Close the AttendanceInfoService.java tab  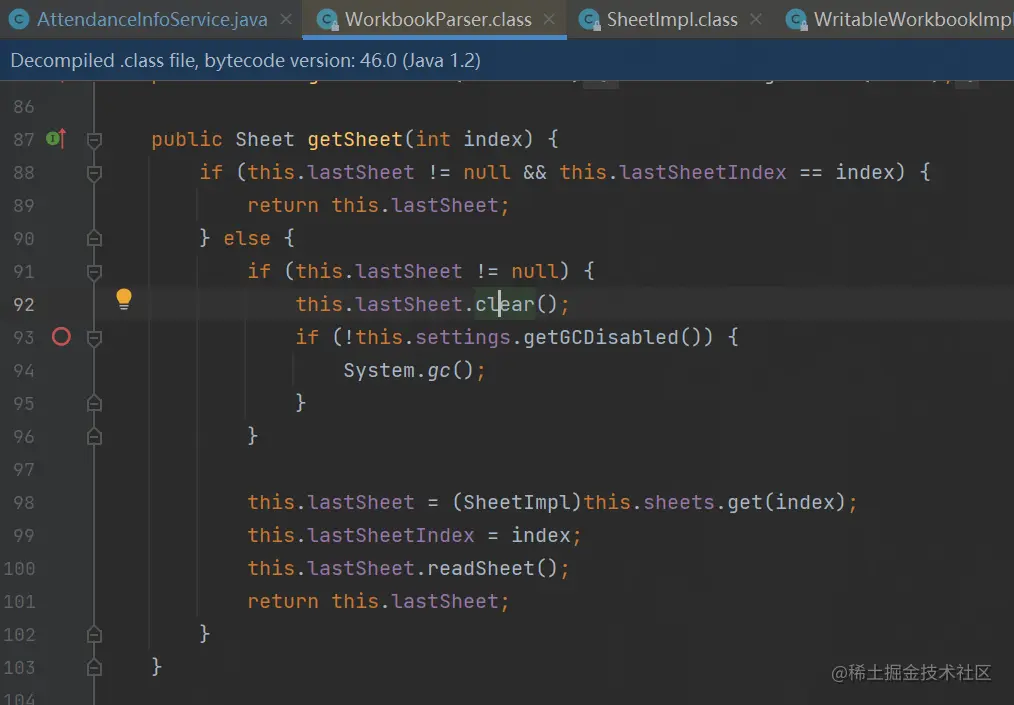[x=286, y=20]
